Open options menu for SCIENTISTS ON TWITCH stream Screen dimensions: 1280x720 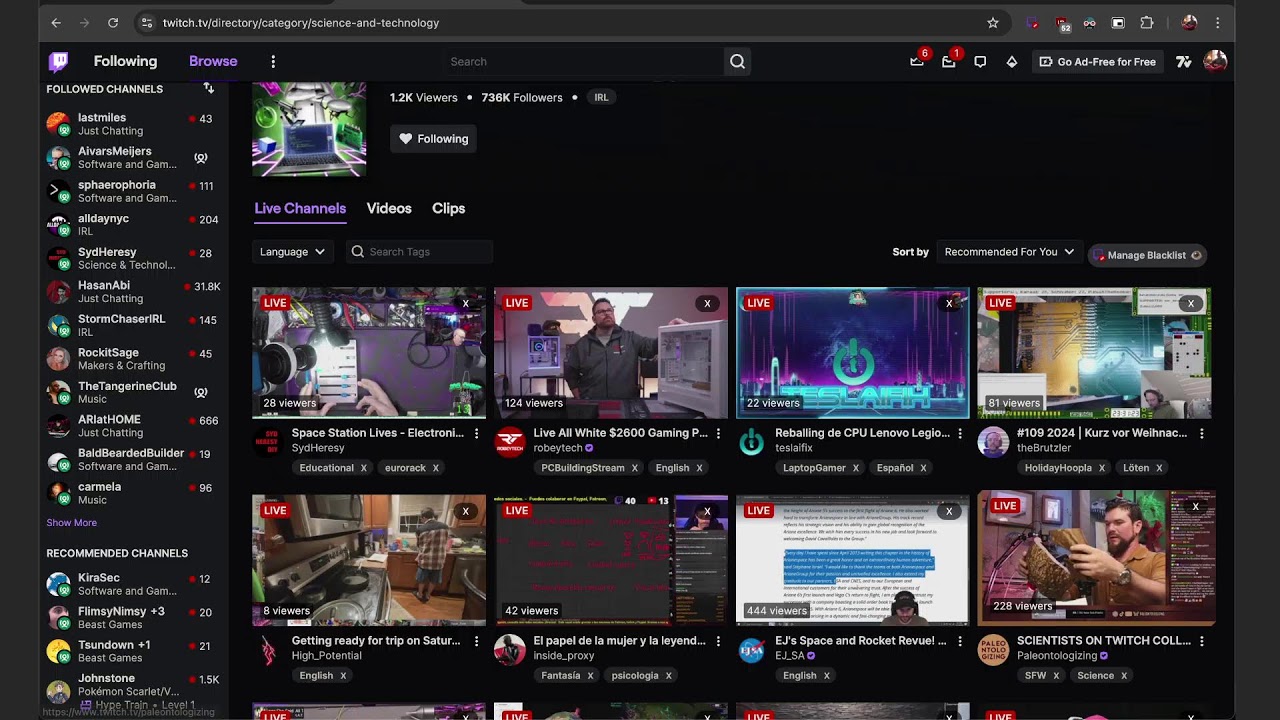coord(1202,641)
